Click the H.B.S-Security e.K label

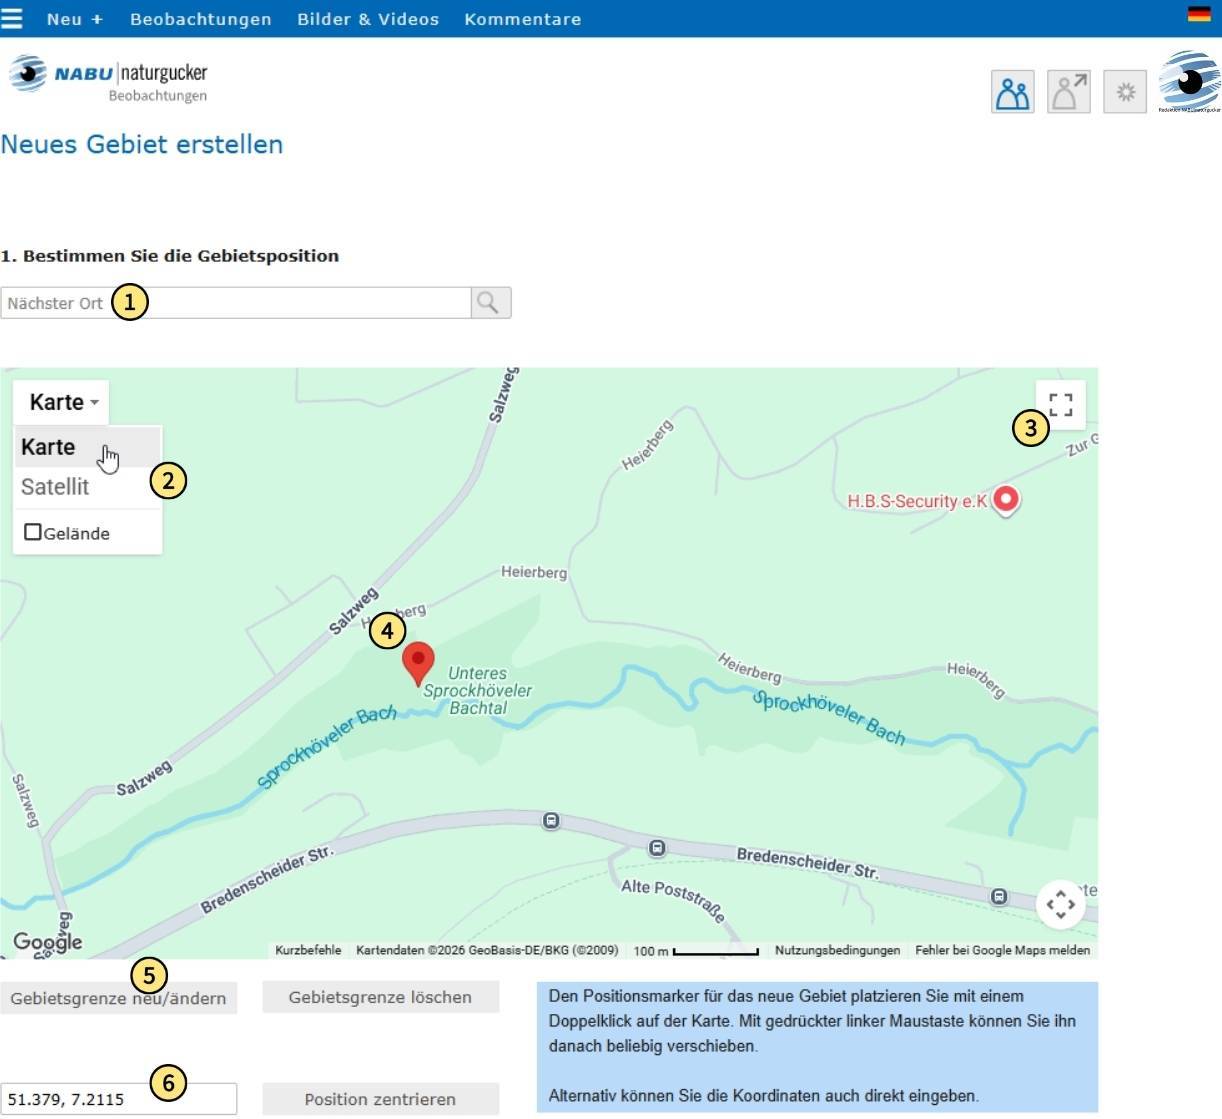click(917, 501)
